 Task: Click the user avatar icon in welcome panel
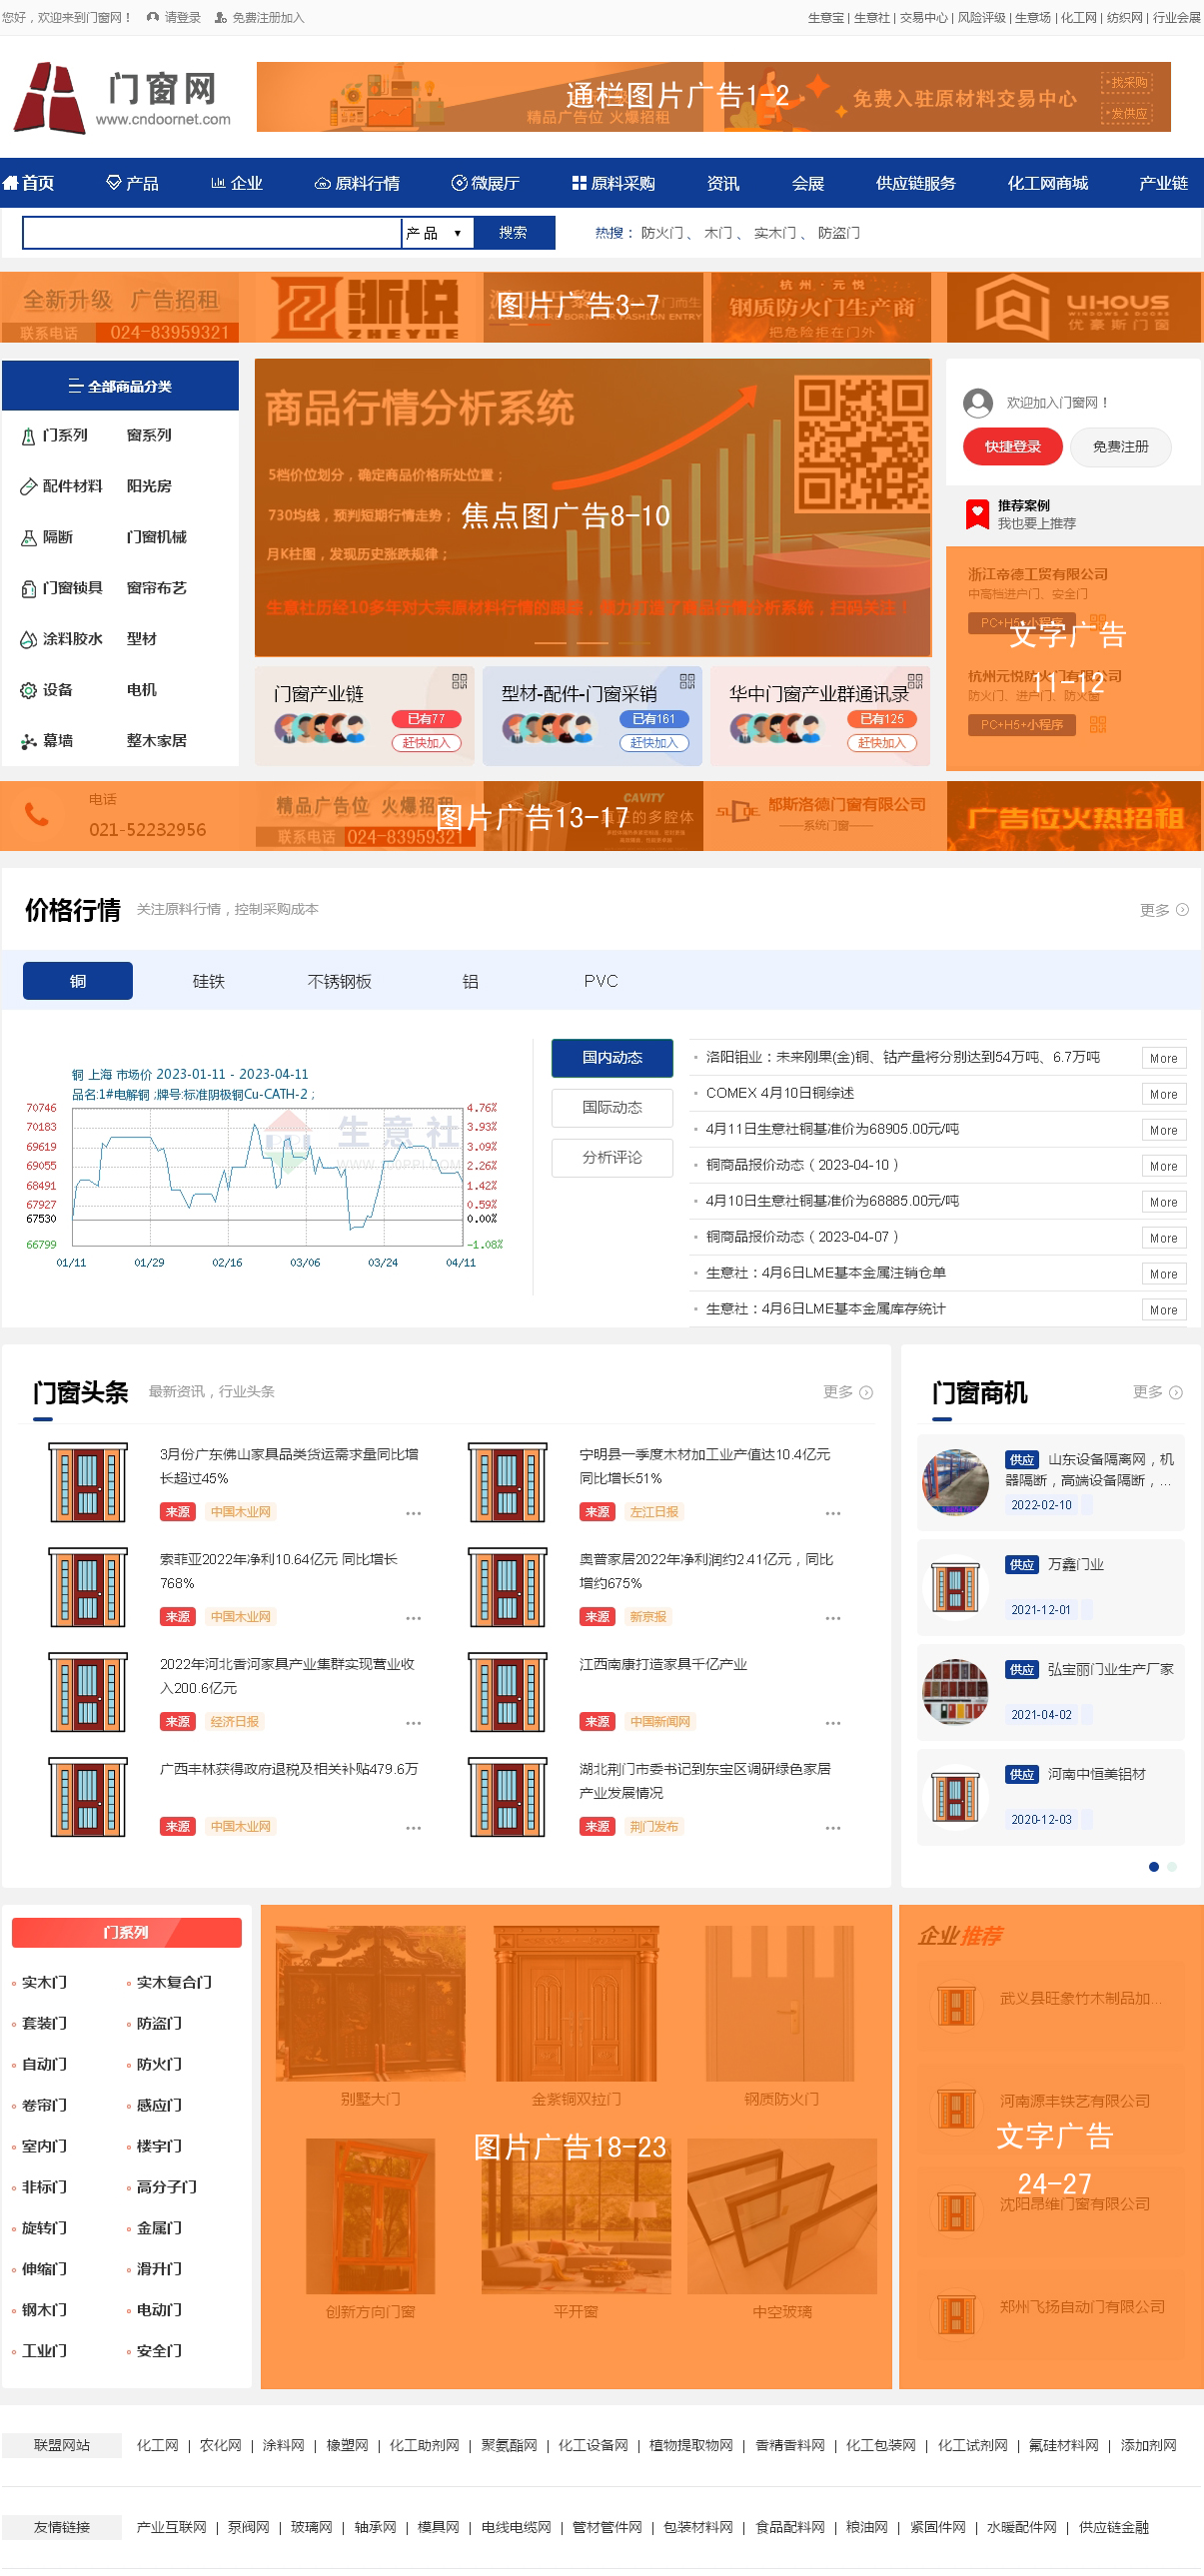click(x=977, y=403)
